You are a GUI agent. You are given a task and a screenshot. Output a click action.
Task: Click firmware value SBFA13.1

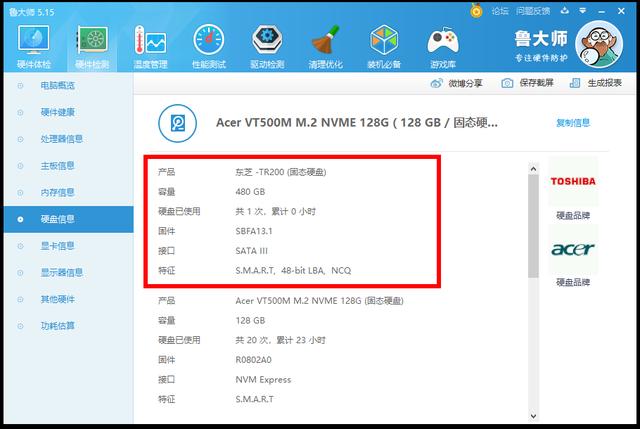click(x=254, y=231)
